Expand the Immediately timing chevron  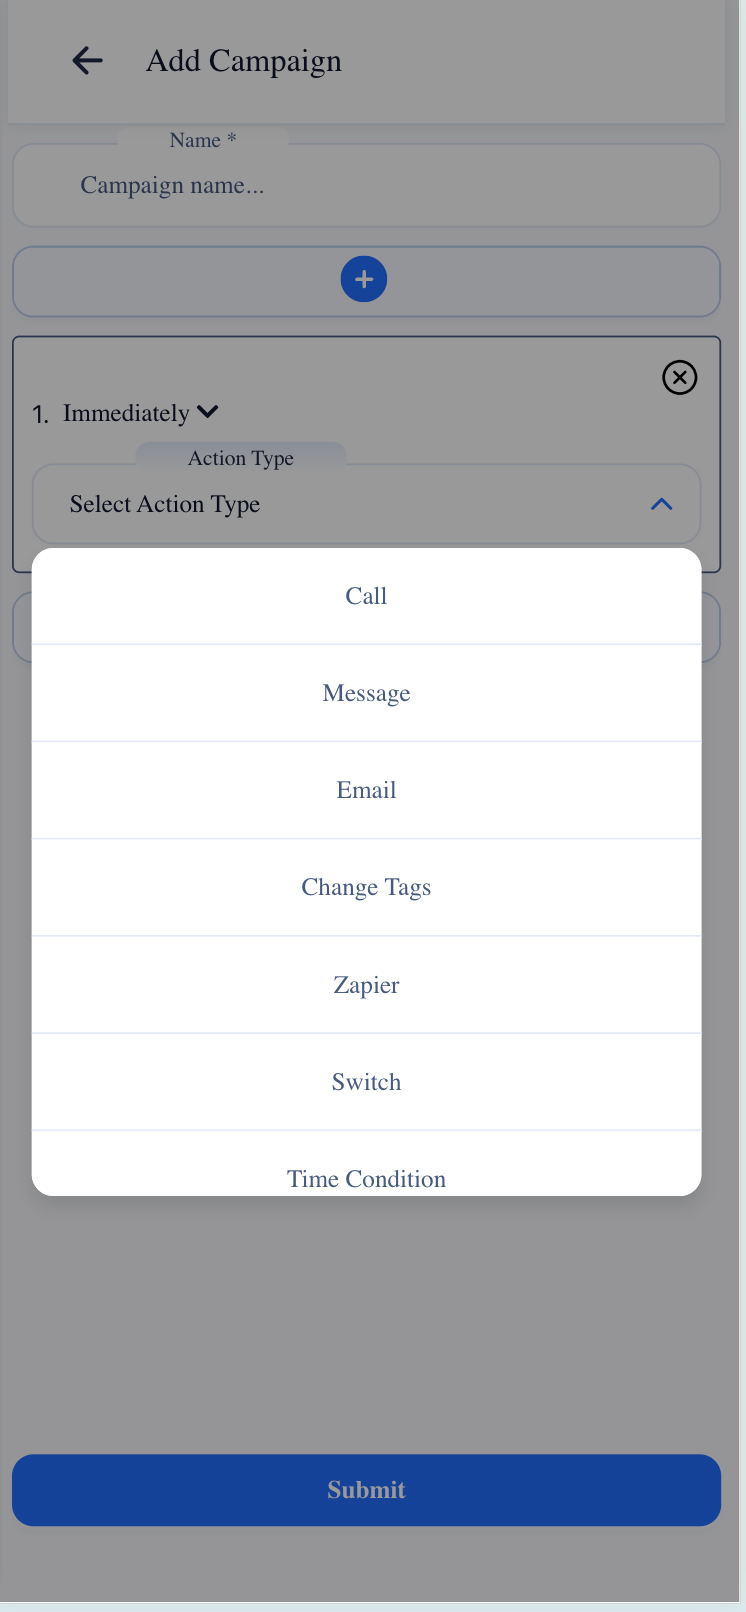208,412
